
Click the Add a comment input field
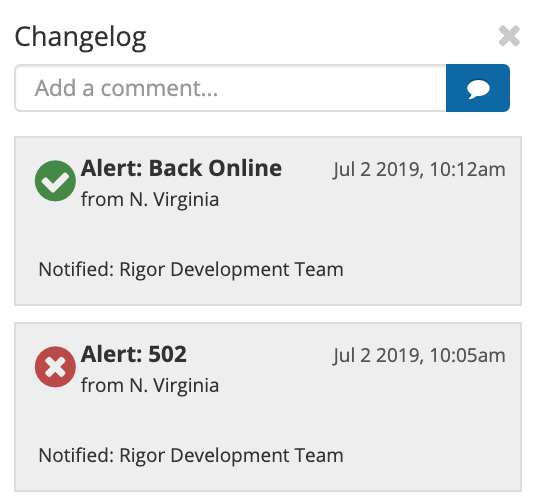(x=230, y=88)
